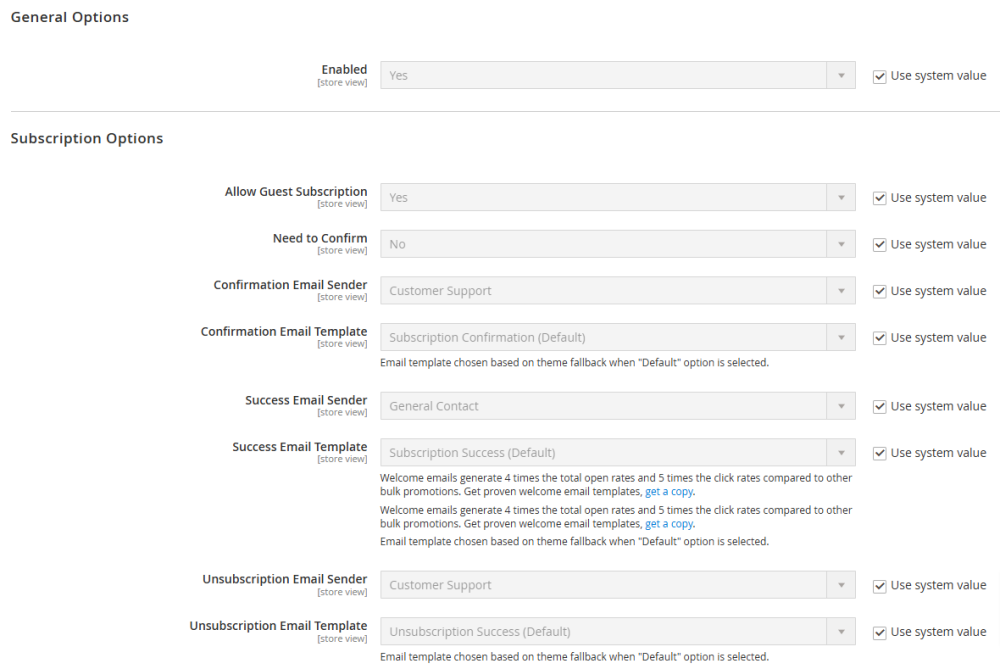Click the first 'get a copy' link
This screenshot has width=1000, height=669.
coord(668,492)
